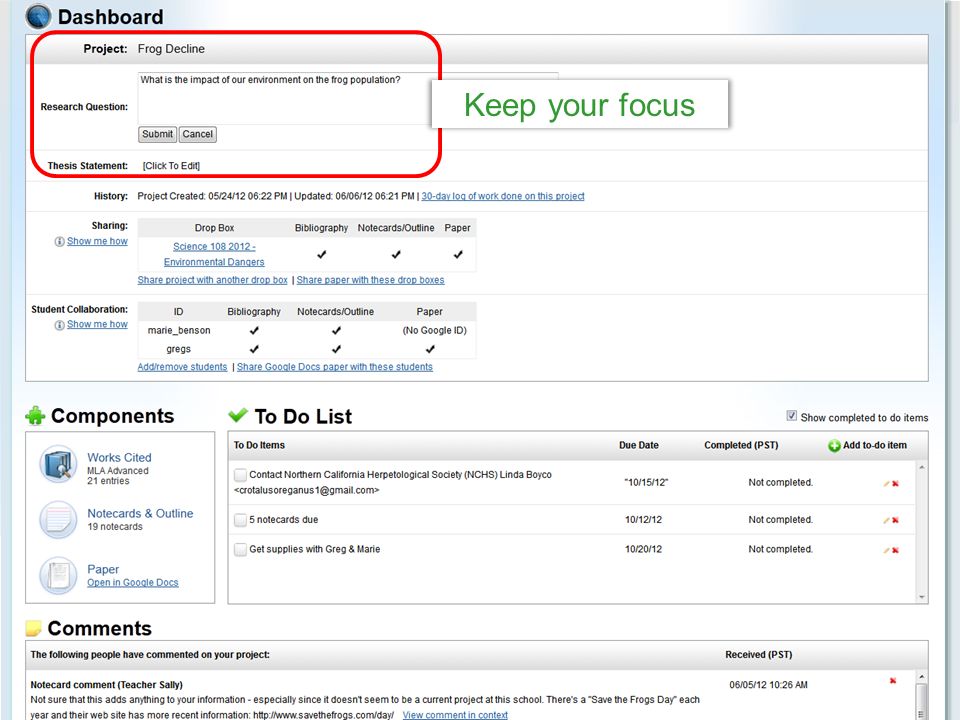Click the Dashboard globe icon
Image resolution: width=960 pixels, height=720 pixels.
(38, 17)
